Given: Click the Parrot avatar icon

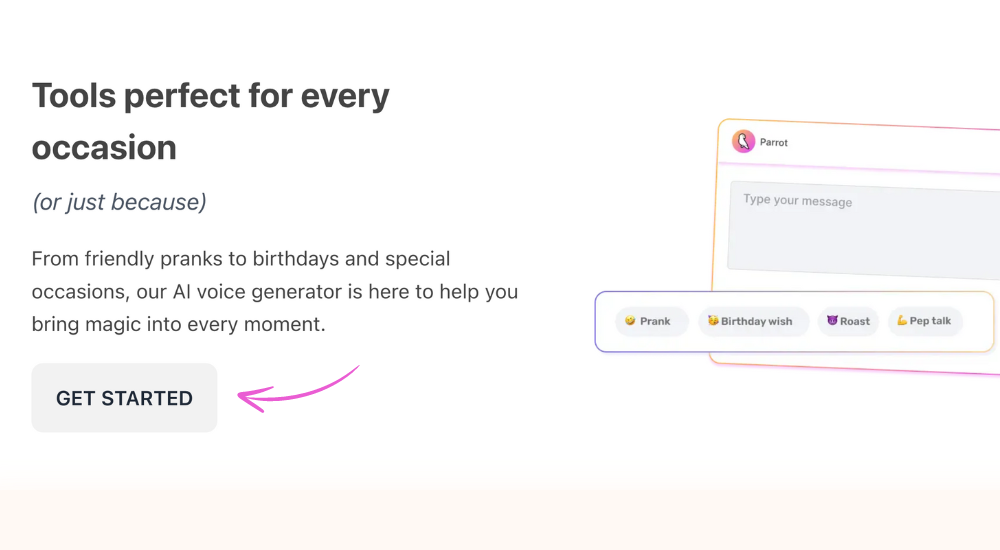Looking at the screenshot, I should coord(744,142).
